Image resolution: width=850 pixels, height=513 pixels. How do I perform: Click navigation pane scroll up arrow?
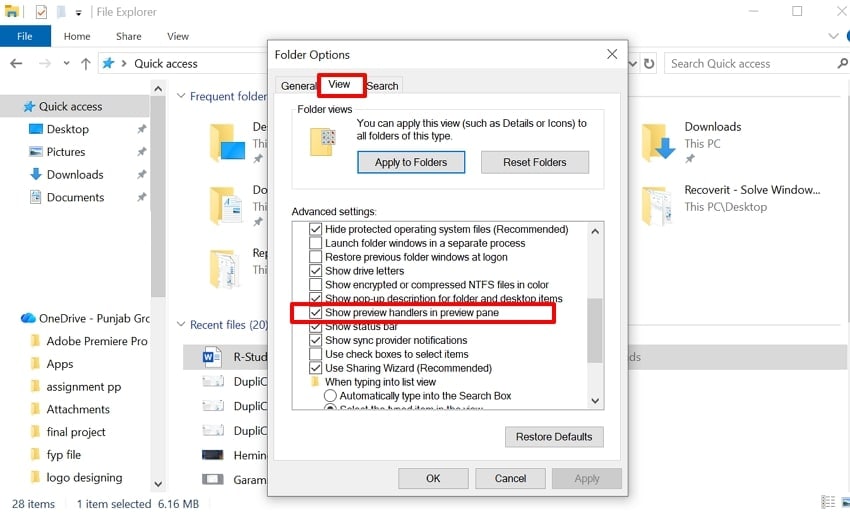point(158,88)
